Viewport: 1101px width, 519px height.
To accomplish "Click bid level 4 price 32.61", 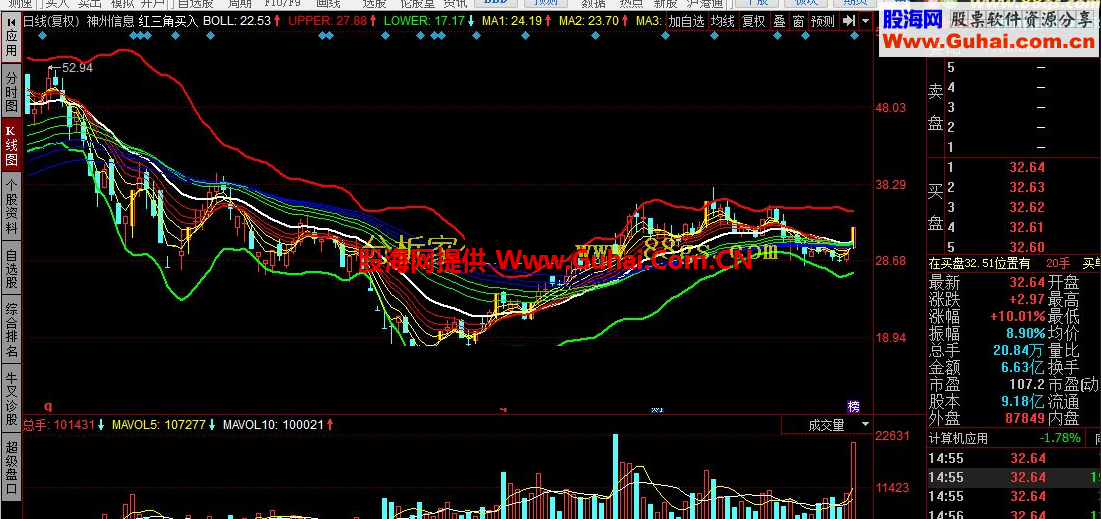I will click(x=1027, y=227).
